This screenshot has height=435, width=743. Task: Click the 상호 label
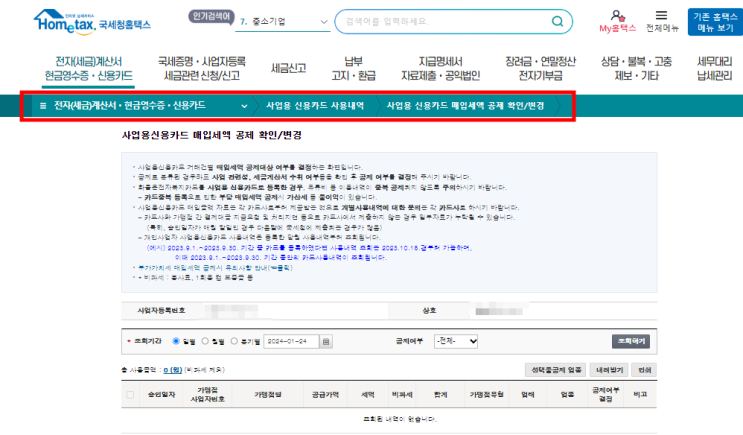click(x=429, y=311)
